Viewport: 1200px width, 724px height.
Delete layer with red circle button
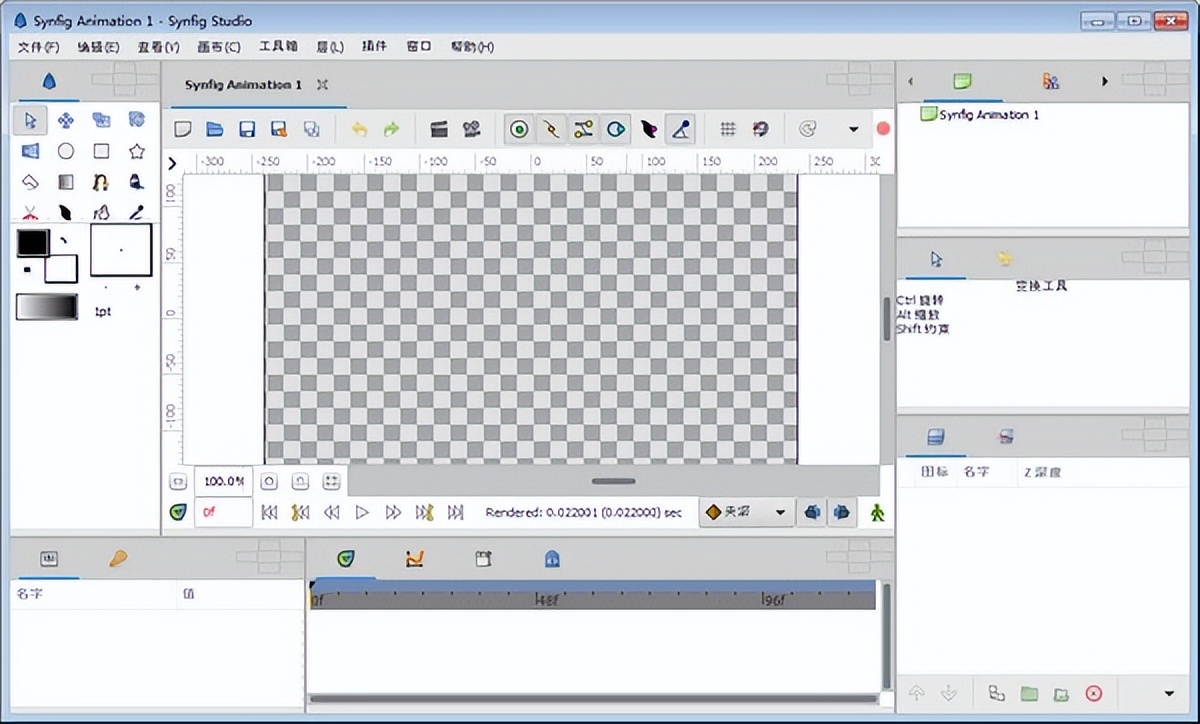coord(1093,694)
